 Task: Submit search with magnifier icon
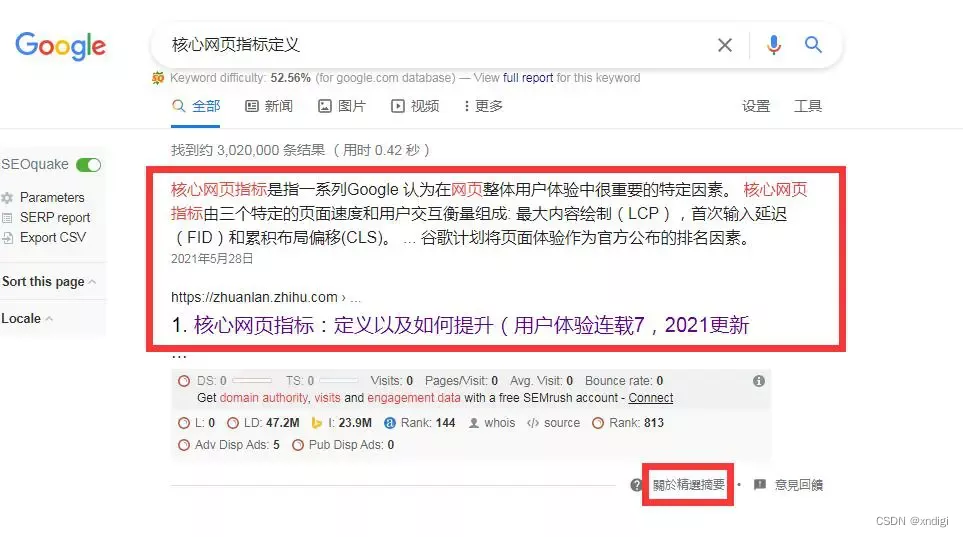coord(813,45)
